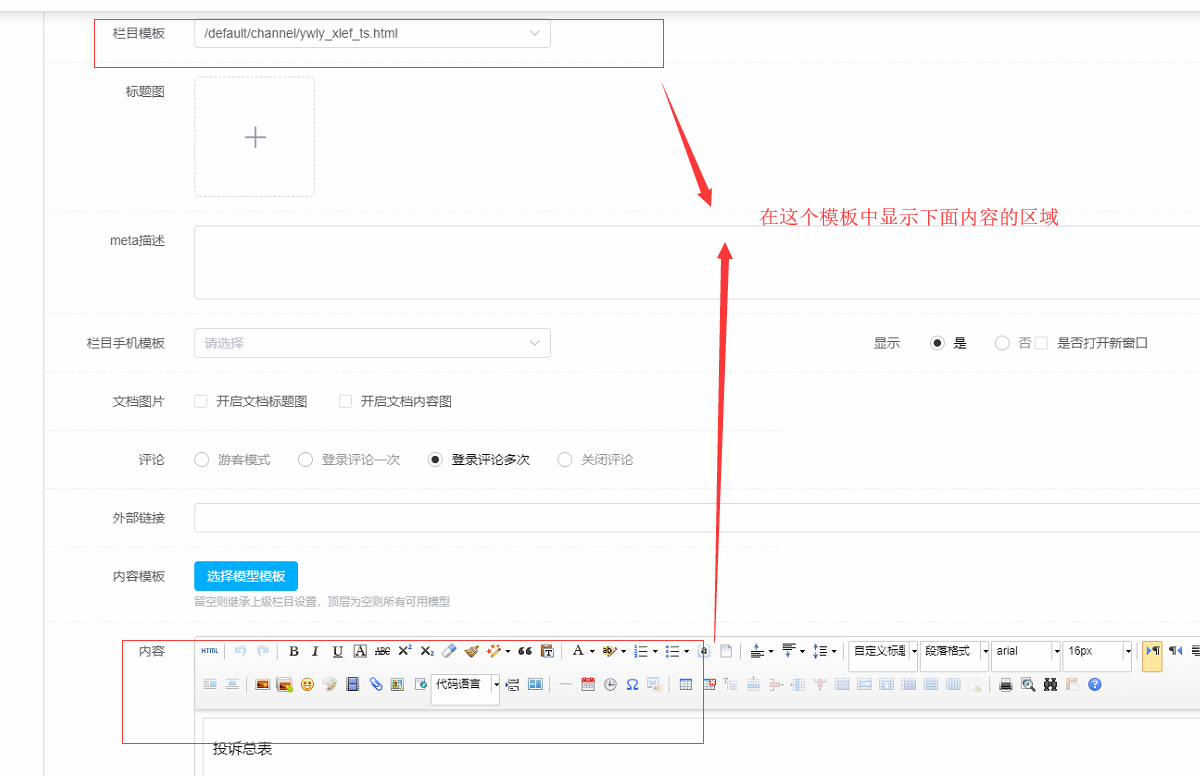The width and height of the screenshot is (1200, 776).
Task: Select 是 for the 显示 option
Action: [937, 343]
